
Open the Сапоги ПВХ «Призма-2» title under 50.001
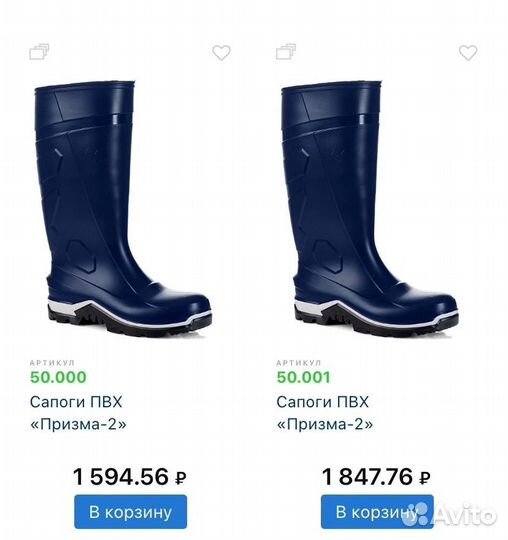(325, 413)
